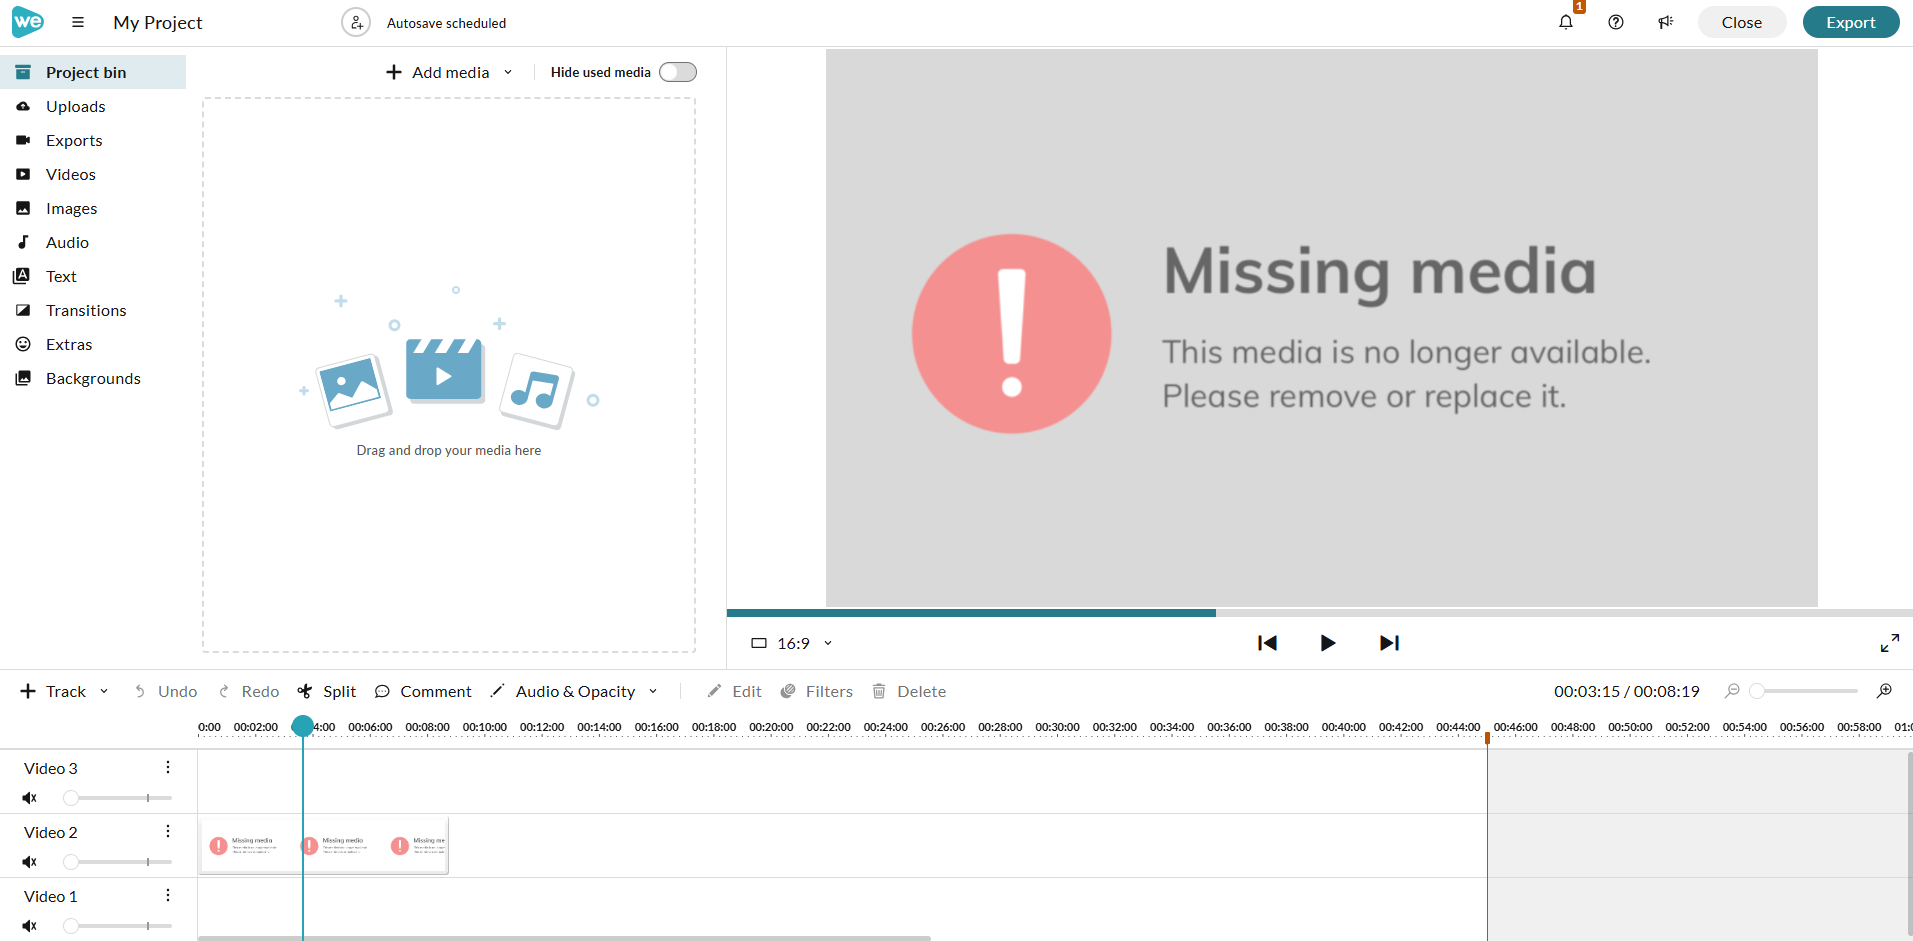Add a Comment to the timeline
The image size is (1913, 941).
click(x=423, y=691)
